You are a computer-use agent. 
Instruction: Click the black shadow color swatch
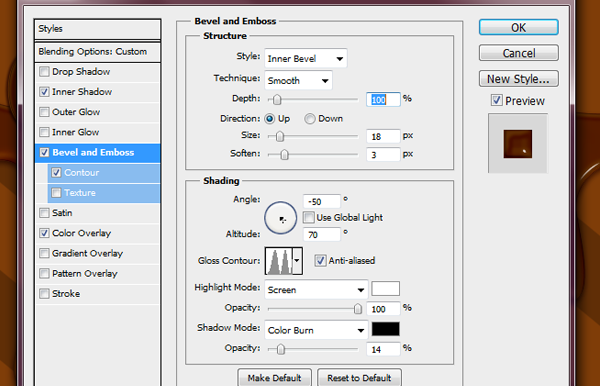click(385, 329)
